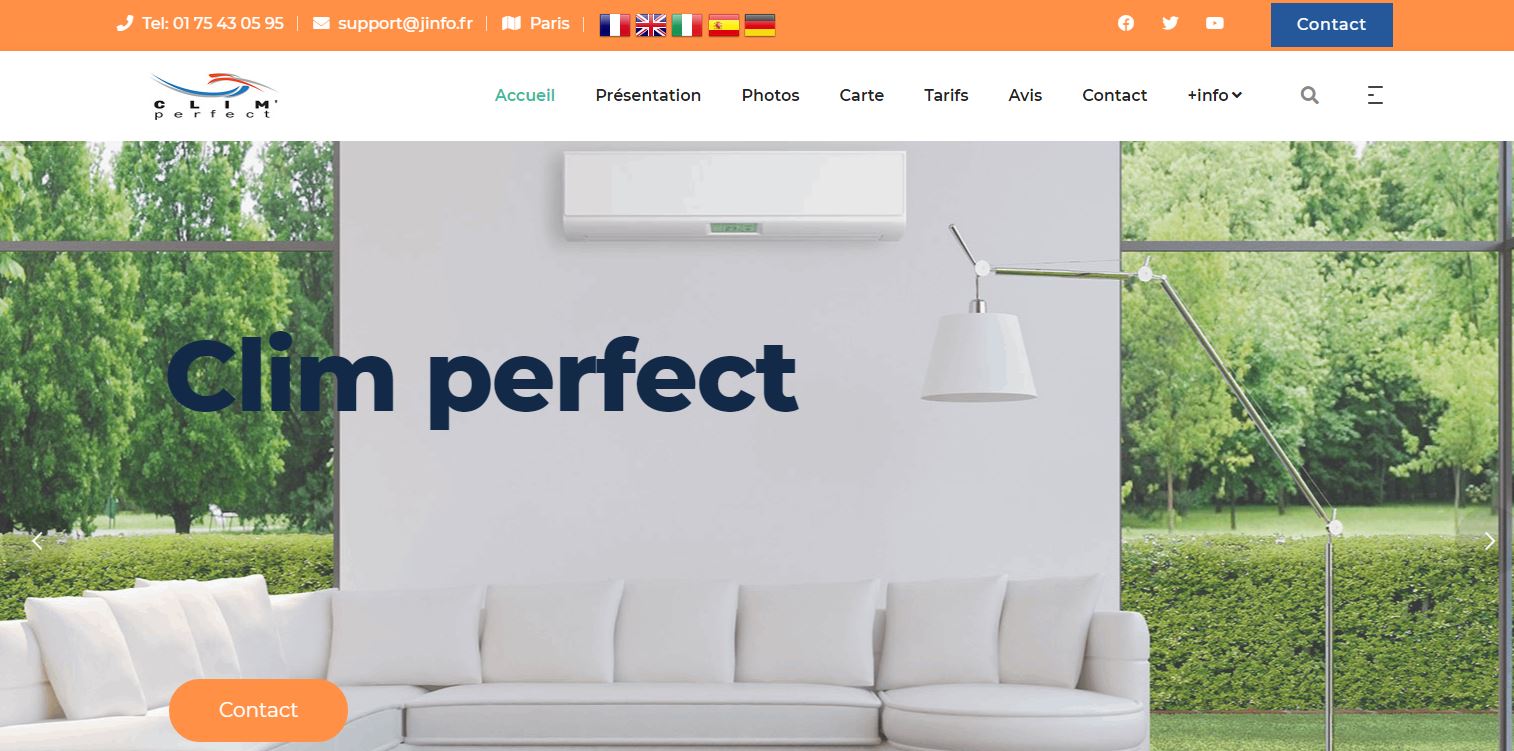Open the Photos menu item
The height and width of the screenshot is (751, 1514).
click(x=770, y=95)
